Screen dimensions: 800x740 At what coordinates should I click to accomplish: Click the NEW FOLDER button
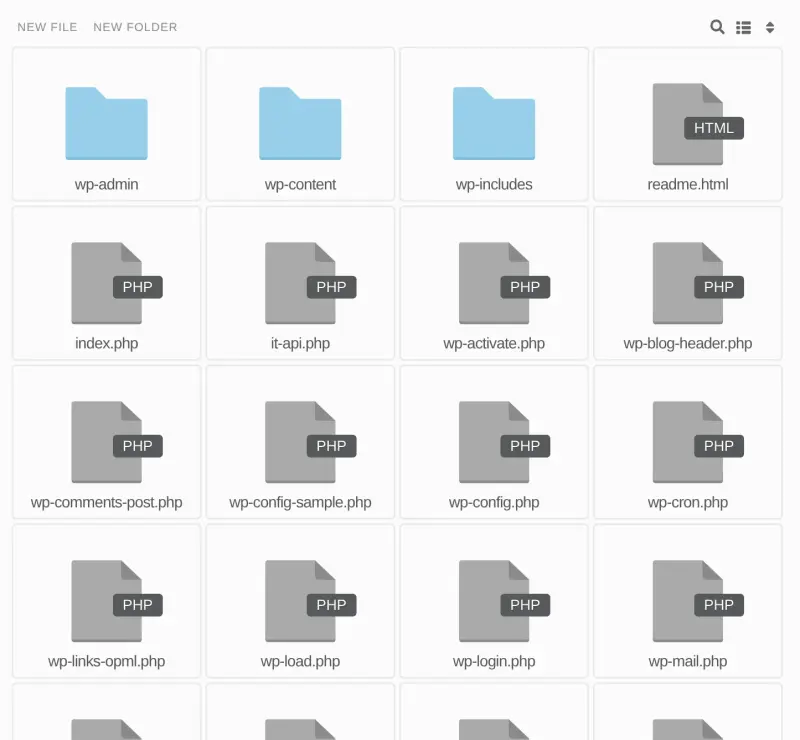point(135,27)
